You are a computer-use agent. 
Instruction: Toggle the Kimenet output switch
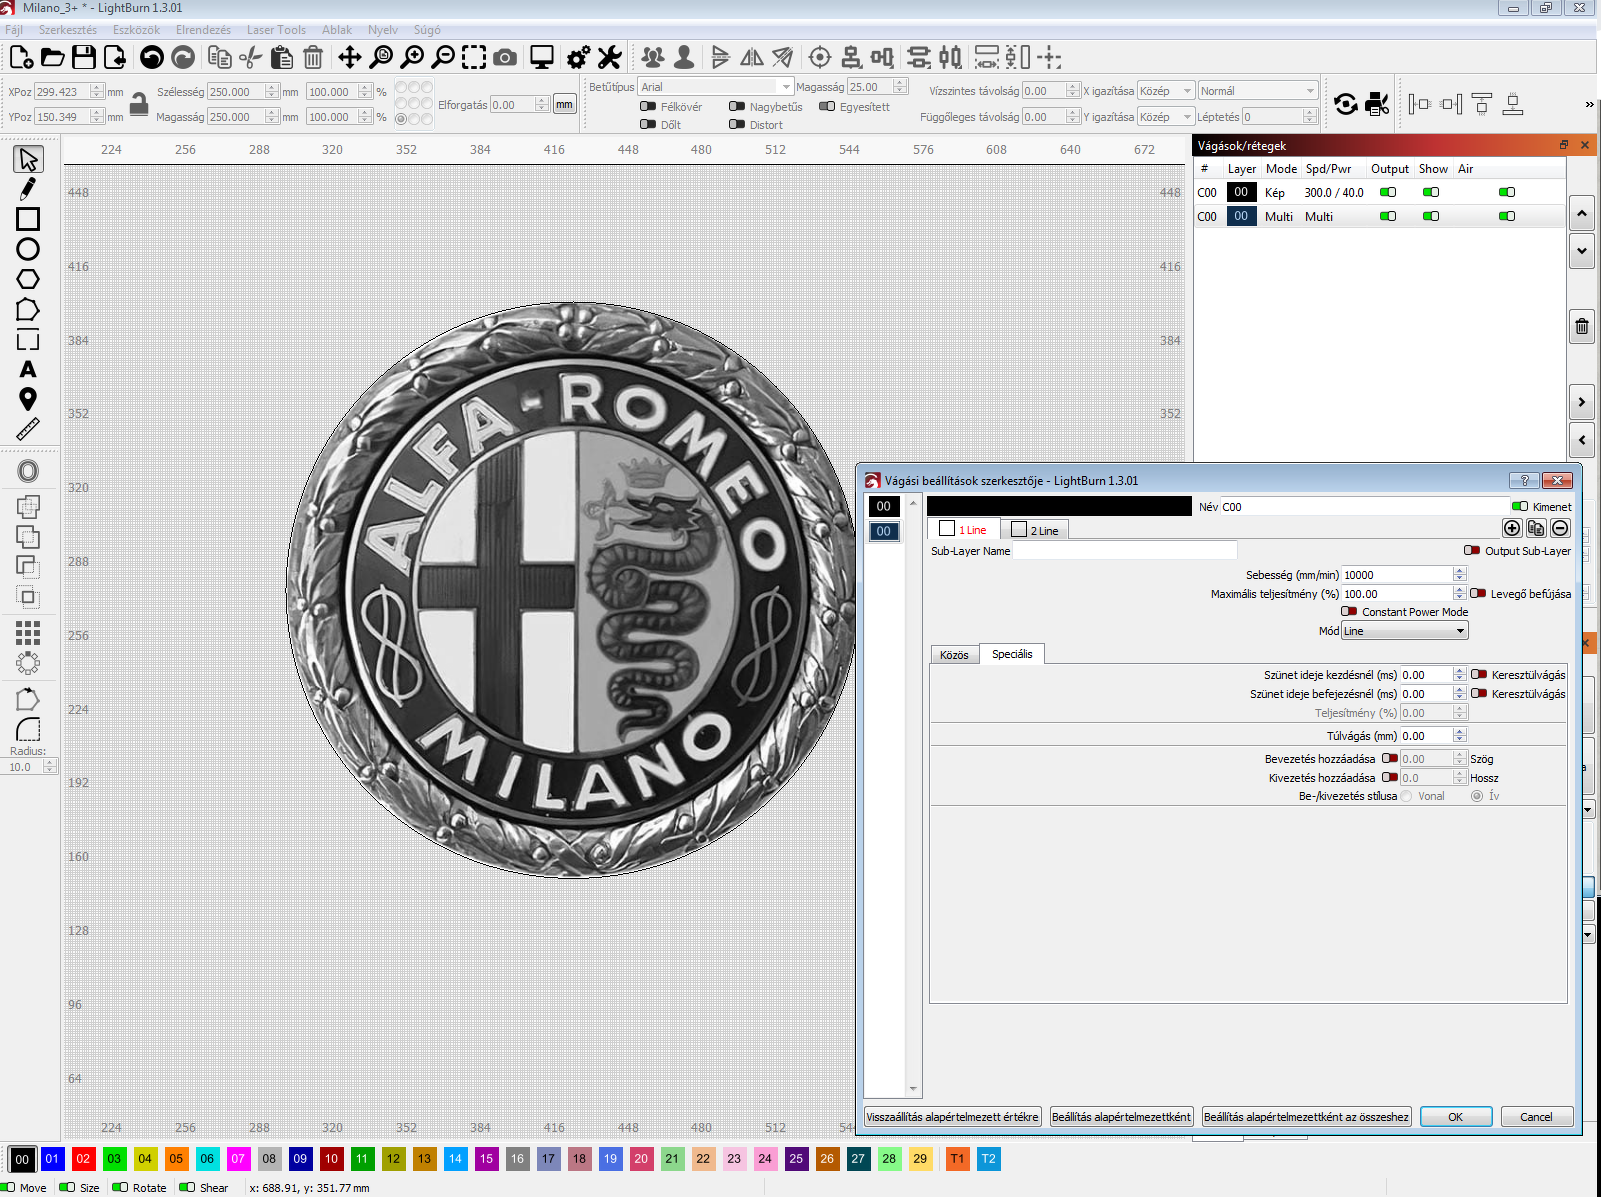tap(1520, 506)
